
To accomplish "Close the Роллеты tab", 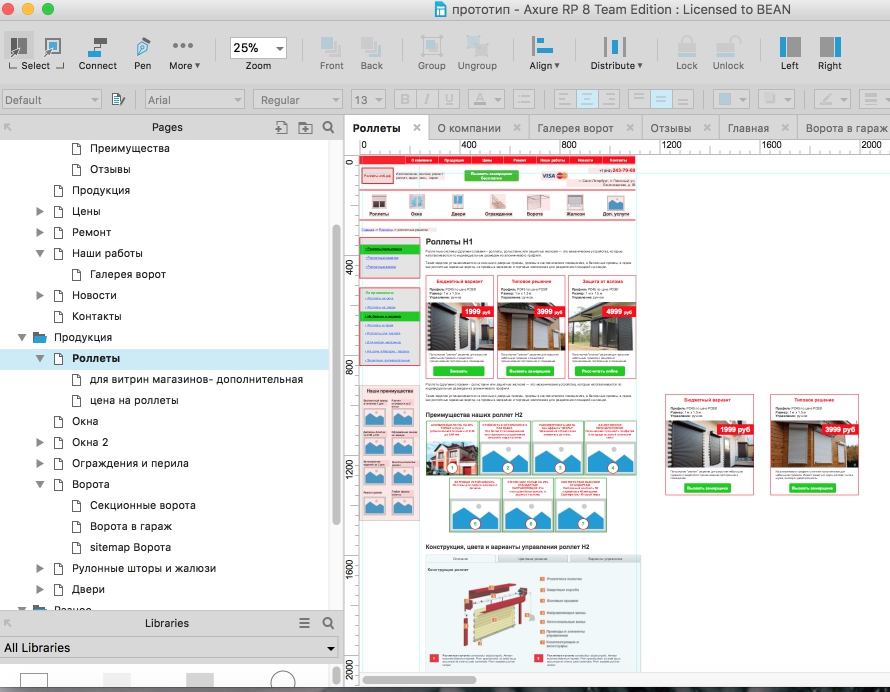I will coord(417,128).
